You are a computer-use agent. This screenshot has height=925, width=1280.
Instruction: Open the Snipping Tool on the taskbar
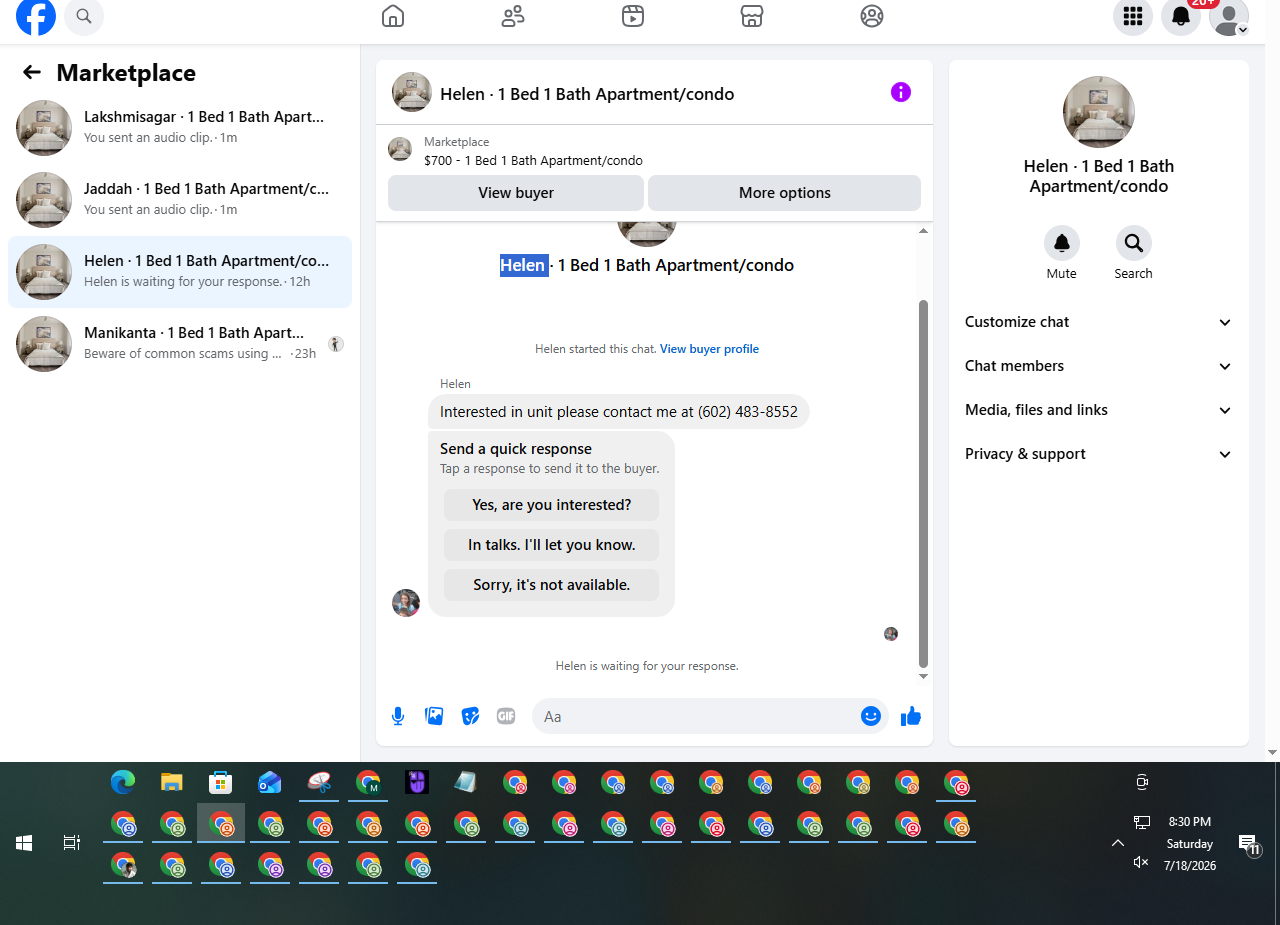[x=319, y=782]
